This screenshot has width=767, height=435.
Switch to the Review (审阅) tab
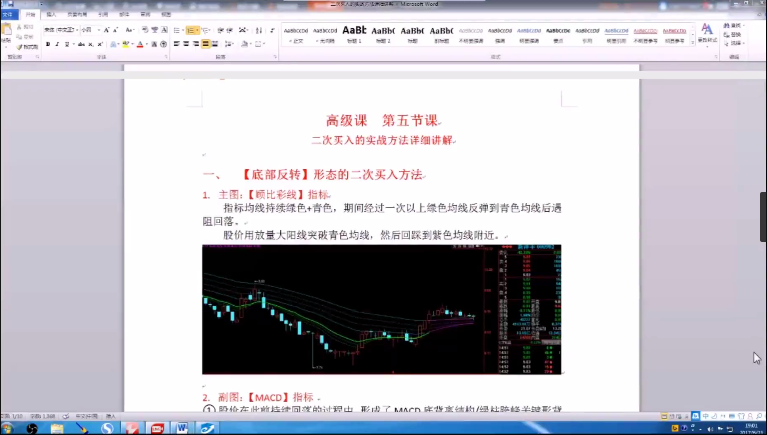[x=145, y=14]
